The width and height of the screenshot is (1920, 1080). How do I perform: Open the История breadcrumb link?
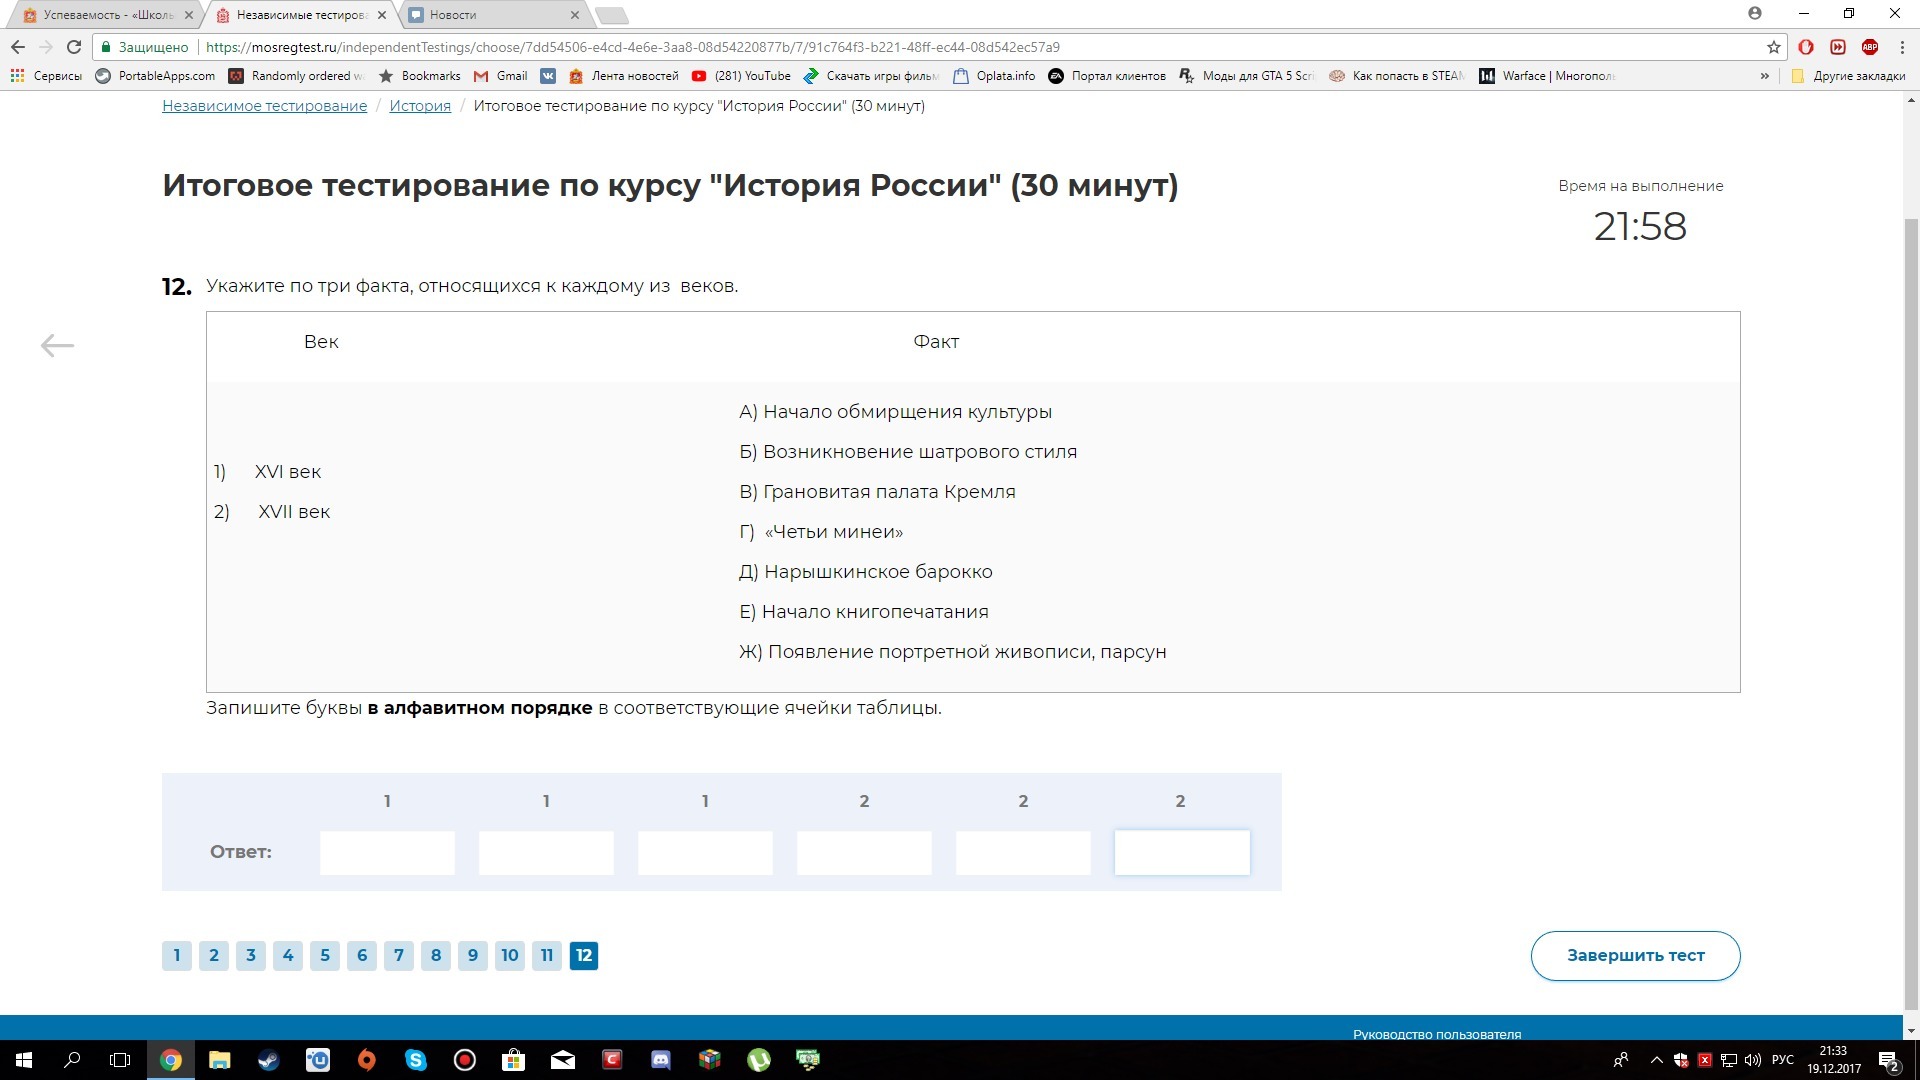pyautogui.click(x=420, y=106)
